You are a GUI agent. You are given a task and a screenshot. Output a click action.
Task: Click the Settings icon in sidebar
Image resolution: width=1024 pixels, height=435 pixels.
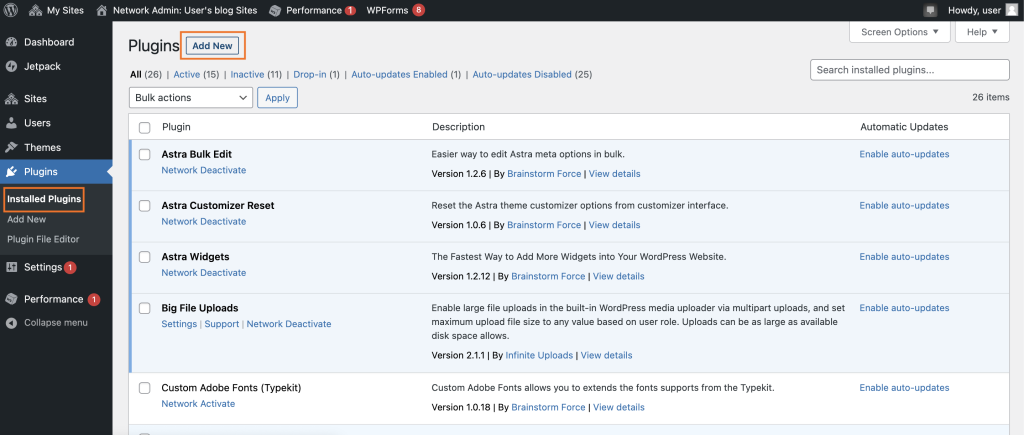click(11, 267)
